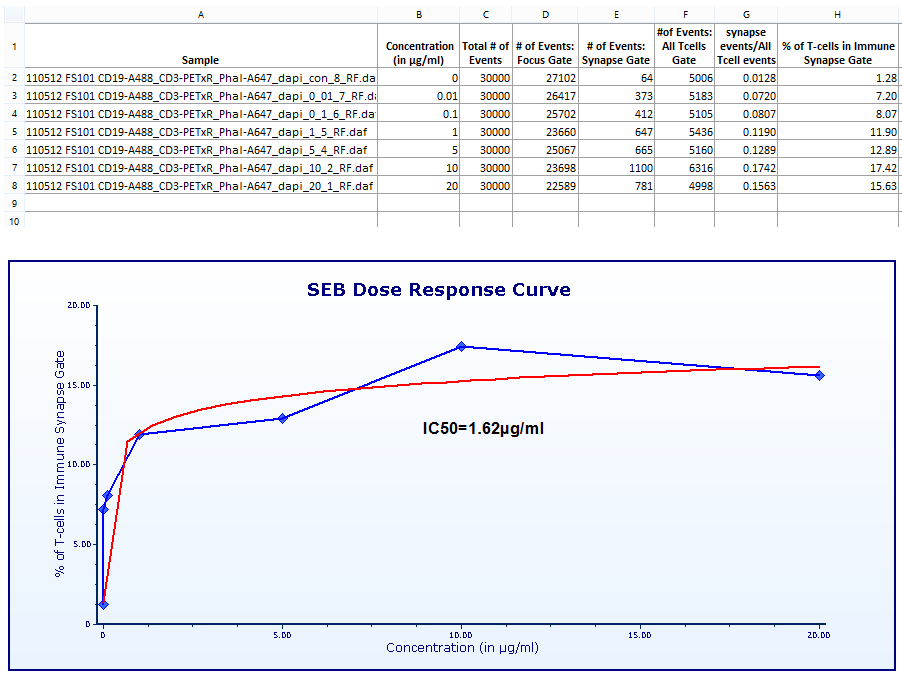Select the '% of T-cells in Immune Synapse Gate' header cell

pyautogui.click(x=838, y=53)
